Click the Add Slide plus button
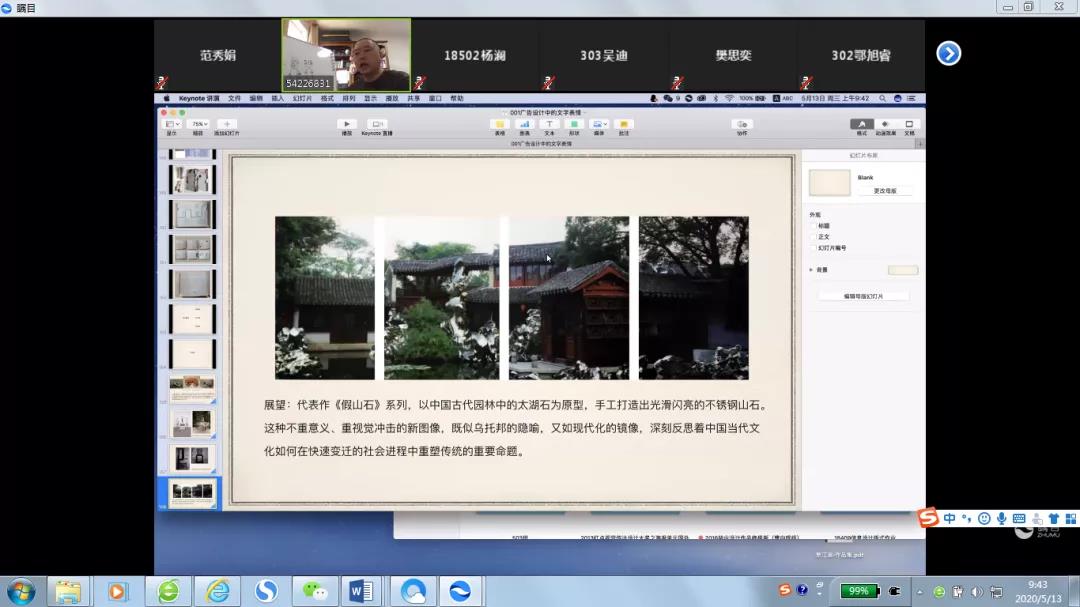Screen dimensions: 1080x607 (227, 125)
